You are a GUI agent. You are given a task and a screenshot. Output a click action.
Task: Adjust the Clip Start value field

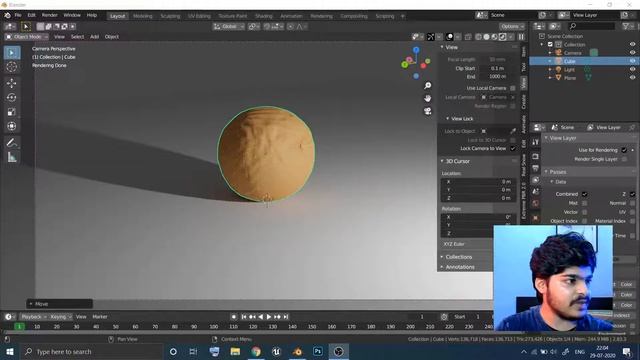coord(497,68)
